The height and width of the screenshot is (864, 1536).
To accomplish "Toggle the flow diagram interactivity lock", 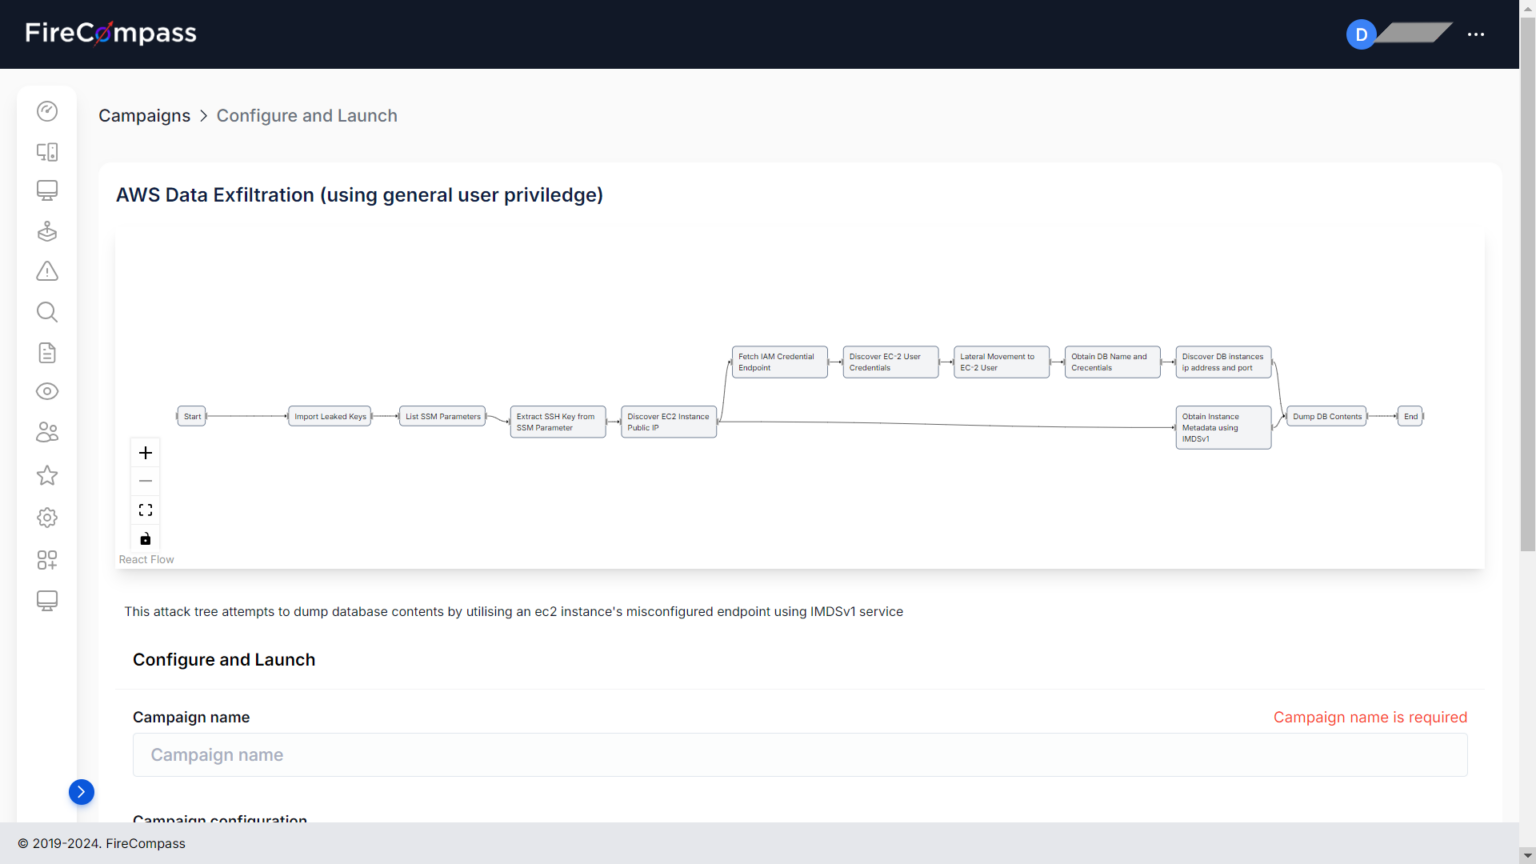I will 145,539.
